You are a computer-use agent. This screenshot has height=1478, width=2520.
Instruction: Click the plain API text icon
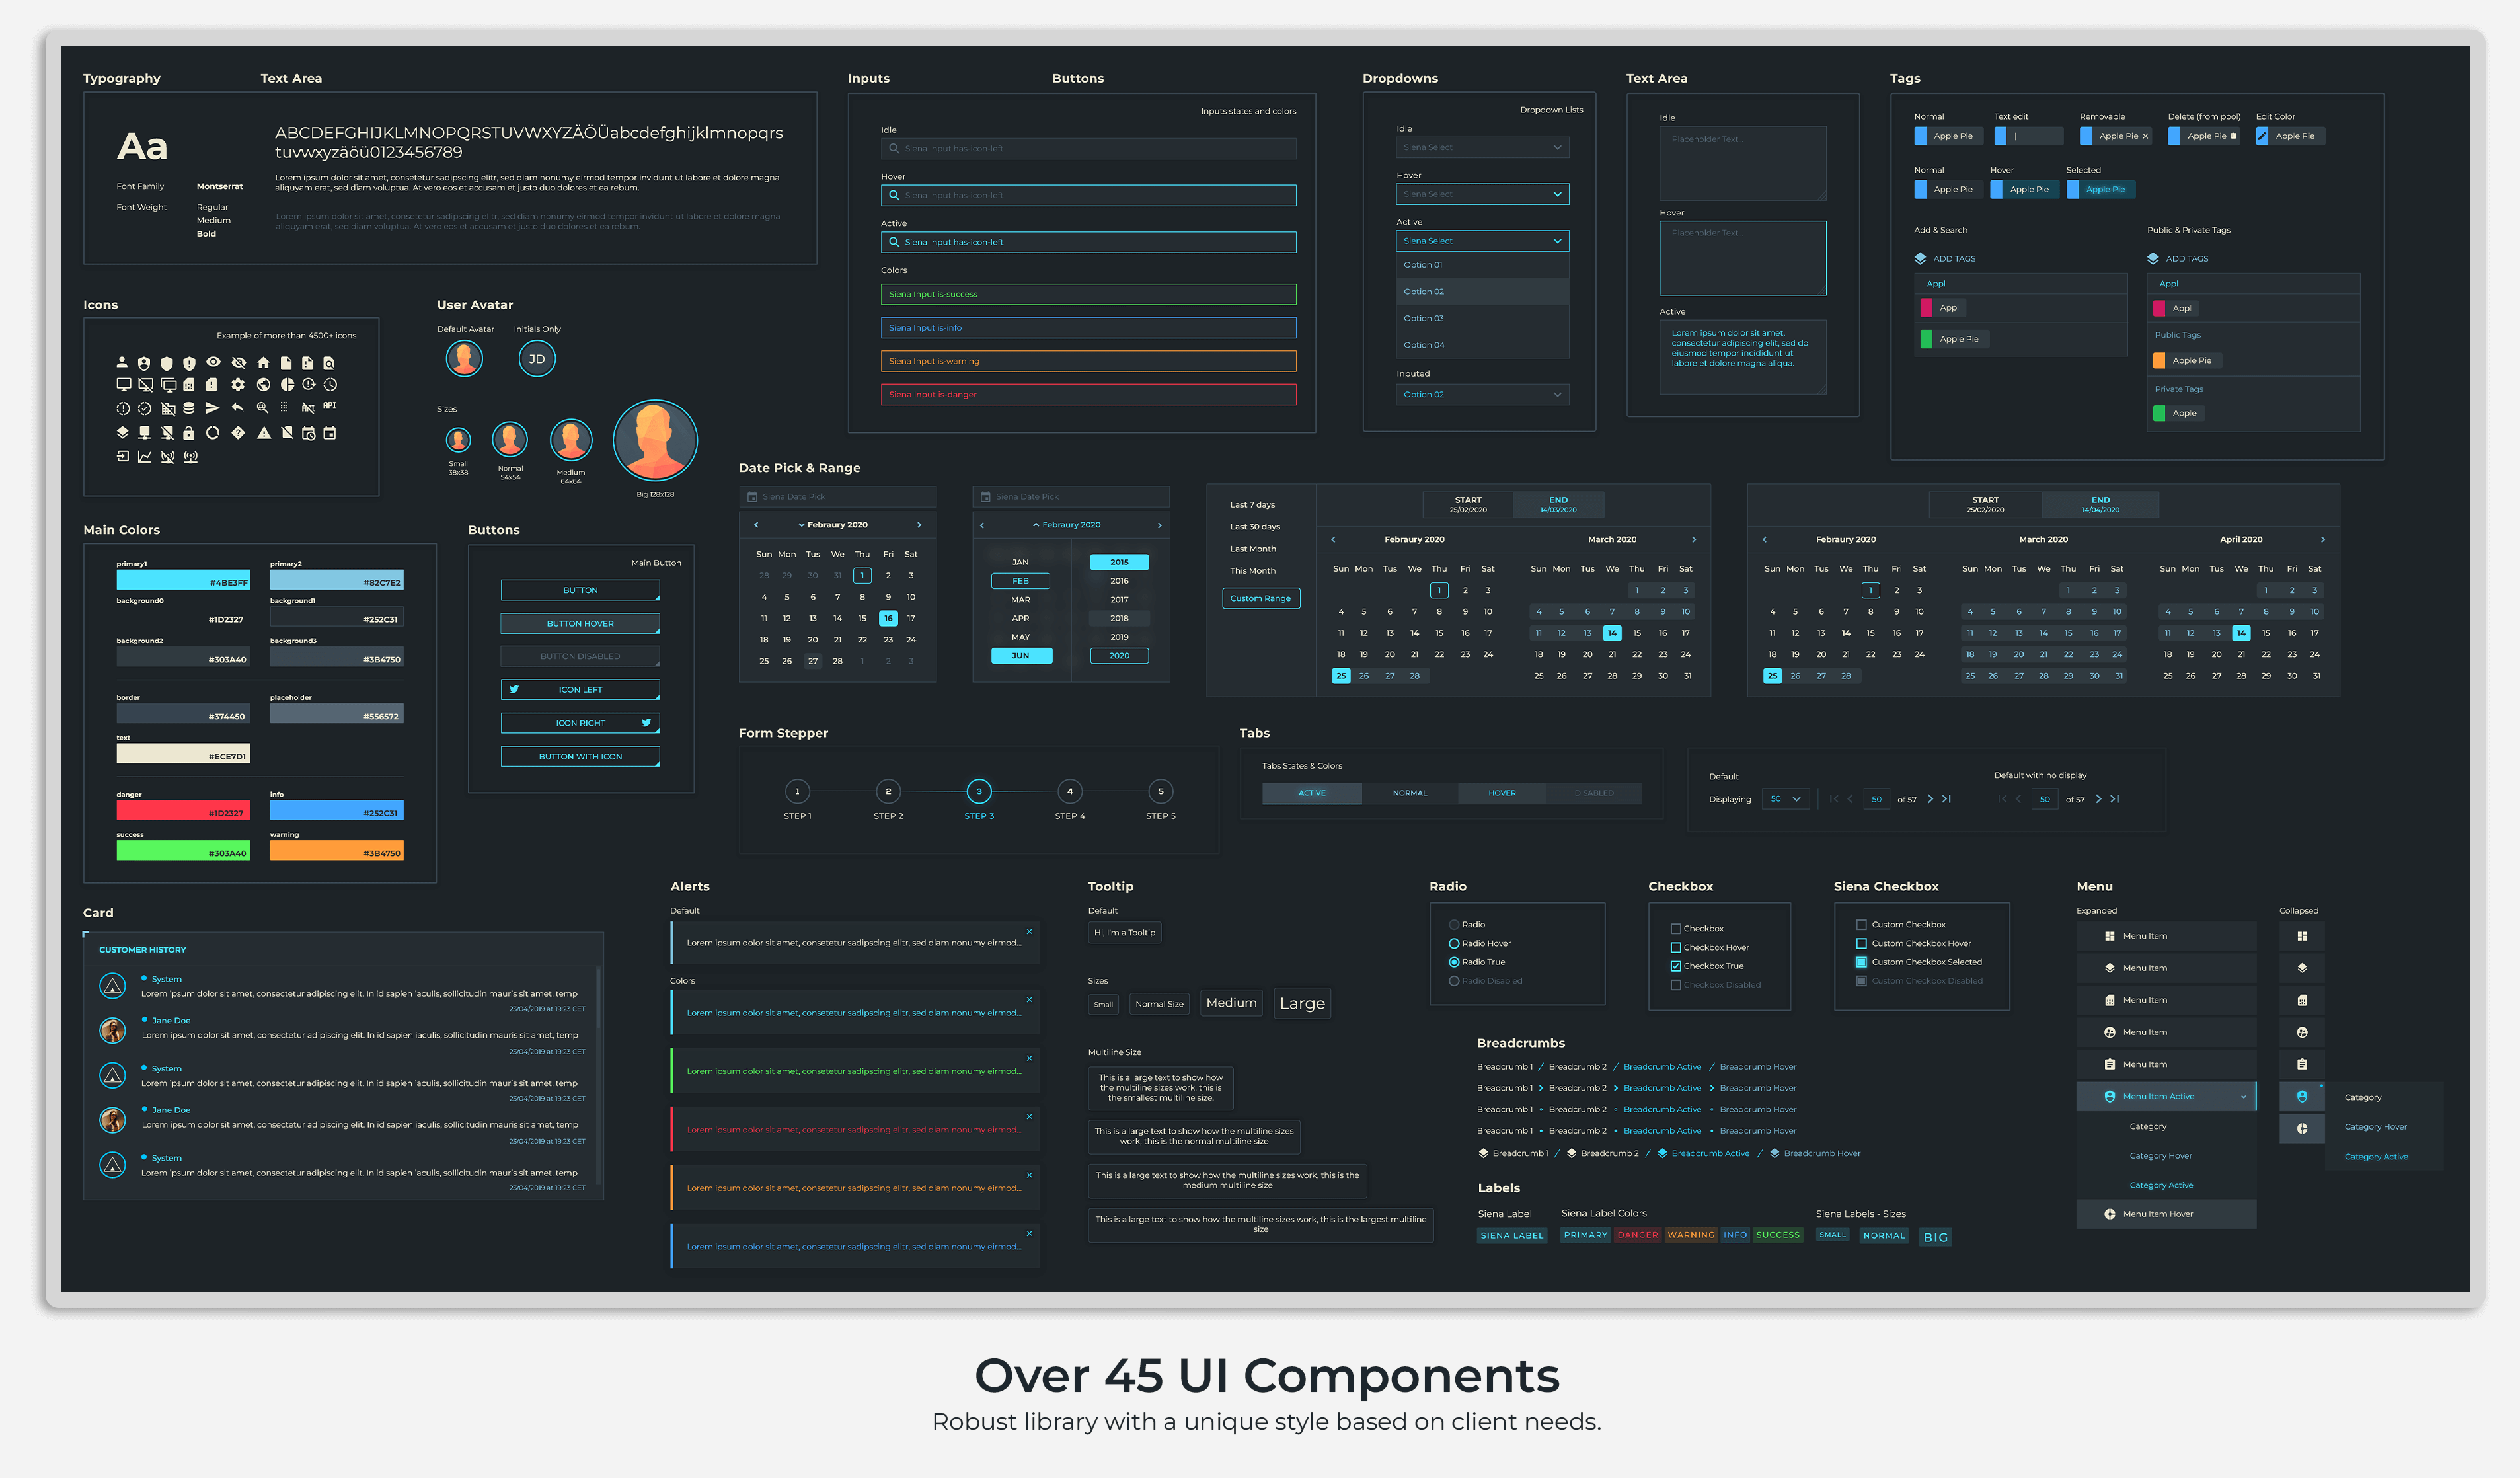[x=330, y=406]
